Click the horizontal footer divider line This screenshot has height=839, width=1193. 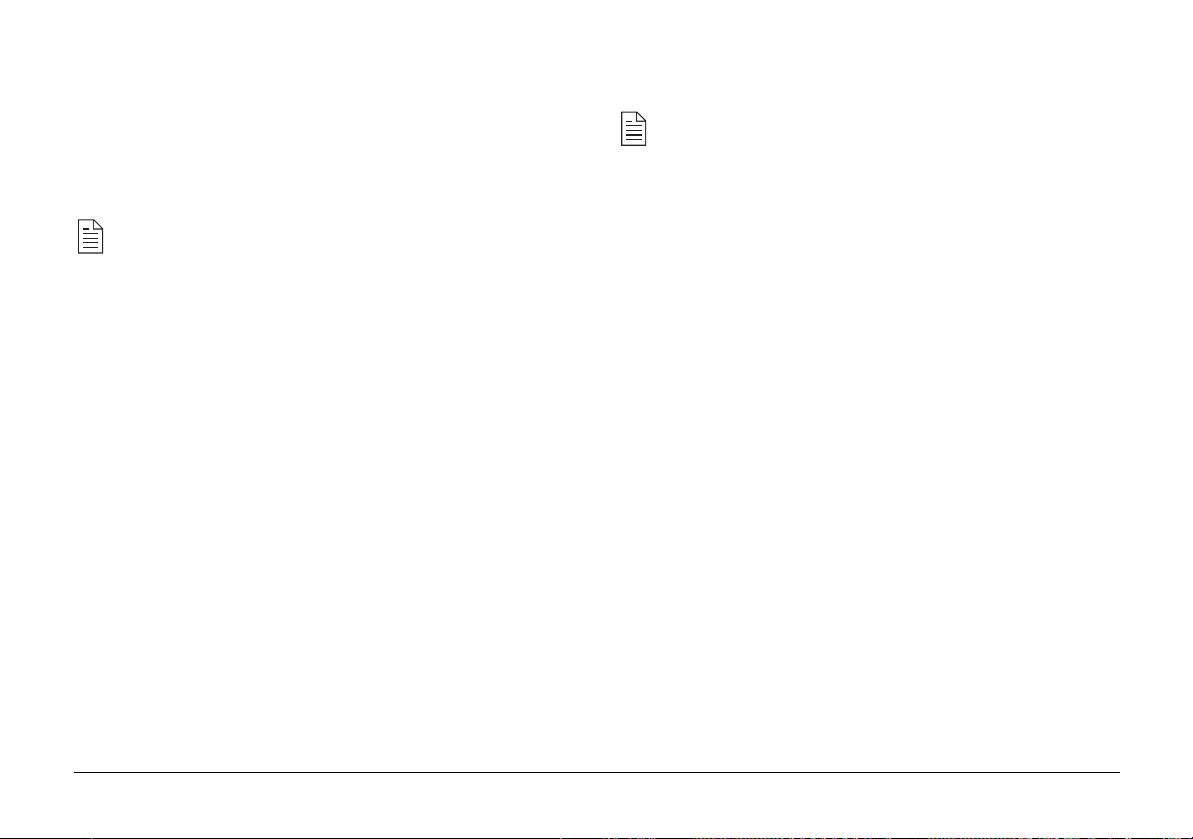(596, 772)
